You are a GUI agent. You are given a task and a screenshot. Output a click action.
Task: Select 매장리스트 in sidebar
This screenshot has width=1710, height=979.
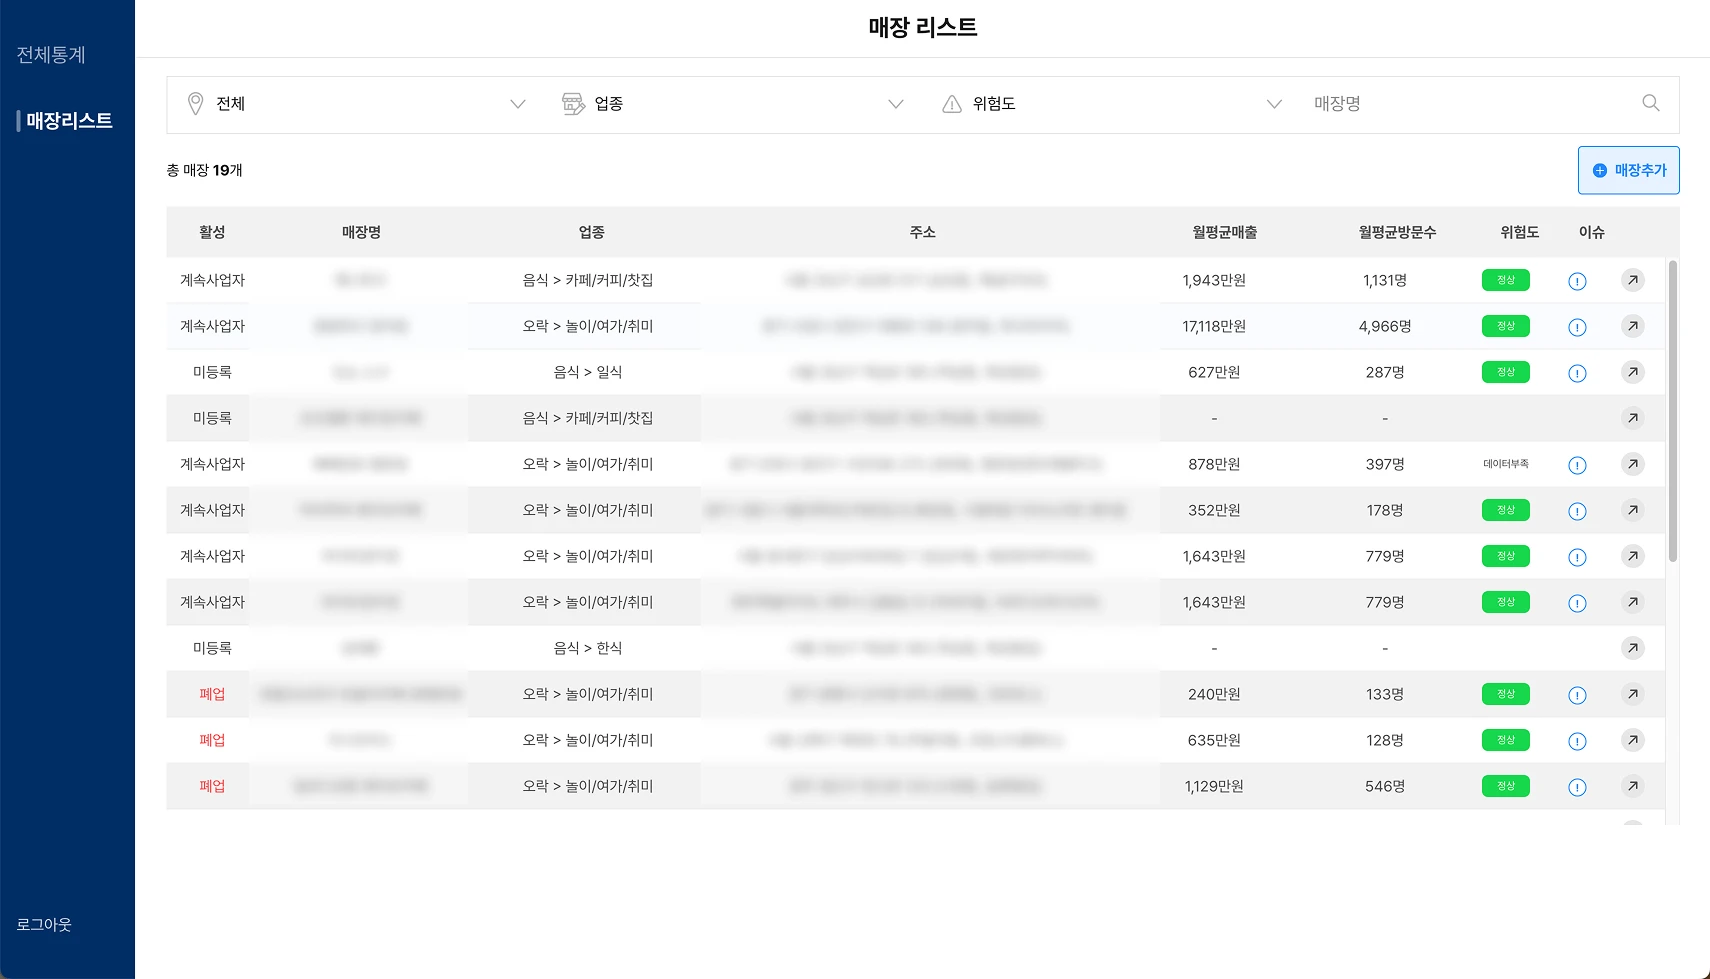click(x=68, y=121)
